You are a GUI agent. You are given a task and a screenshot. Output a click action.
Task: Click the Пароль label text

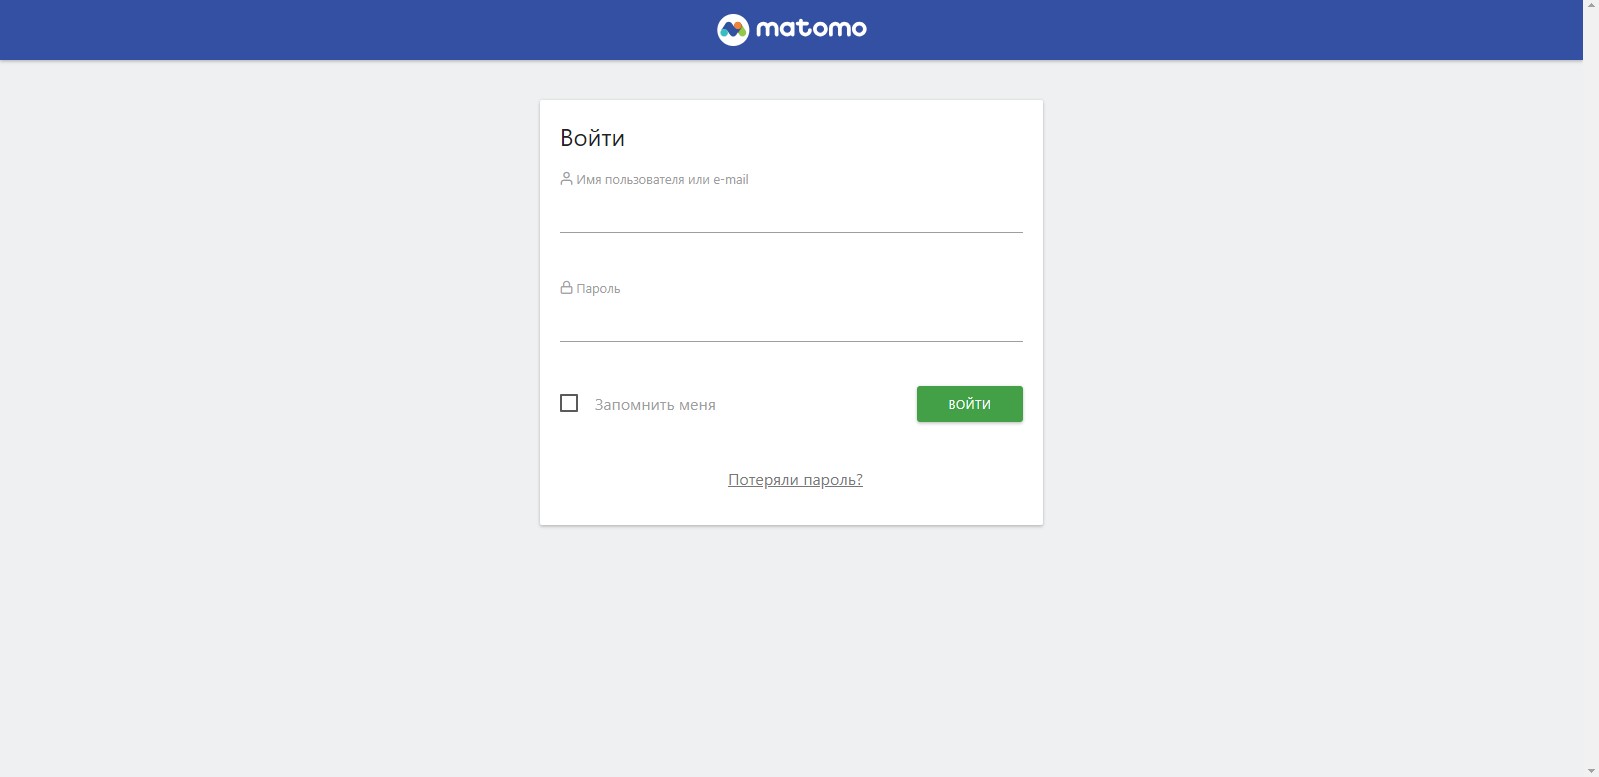point(598,289)
